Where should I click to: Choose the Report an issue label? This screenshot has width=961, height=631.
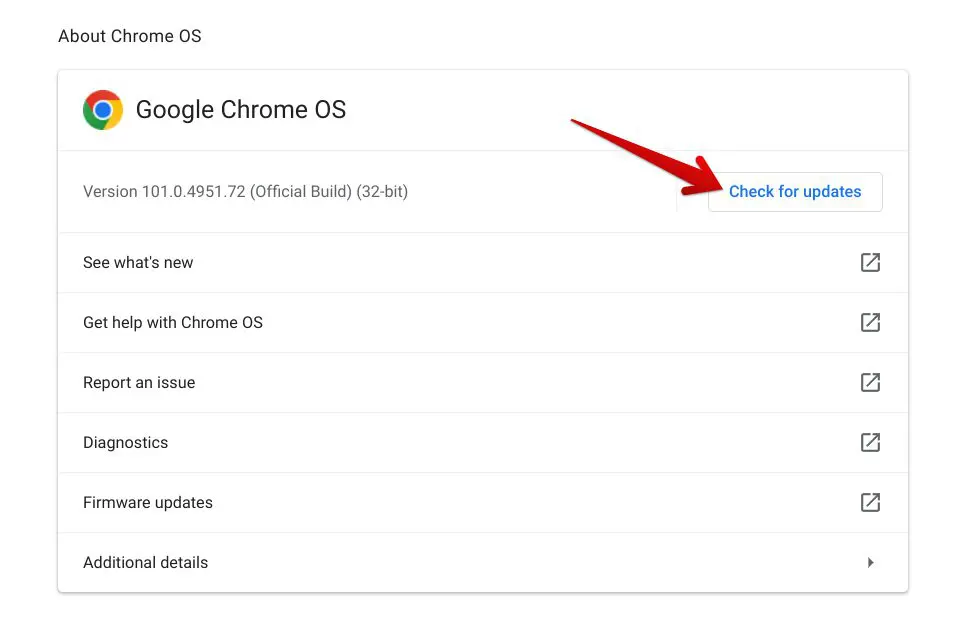coord(139,382)
